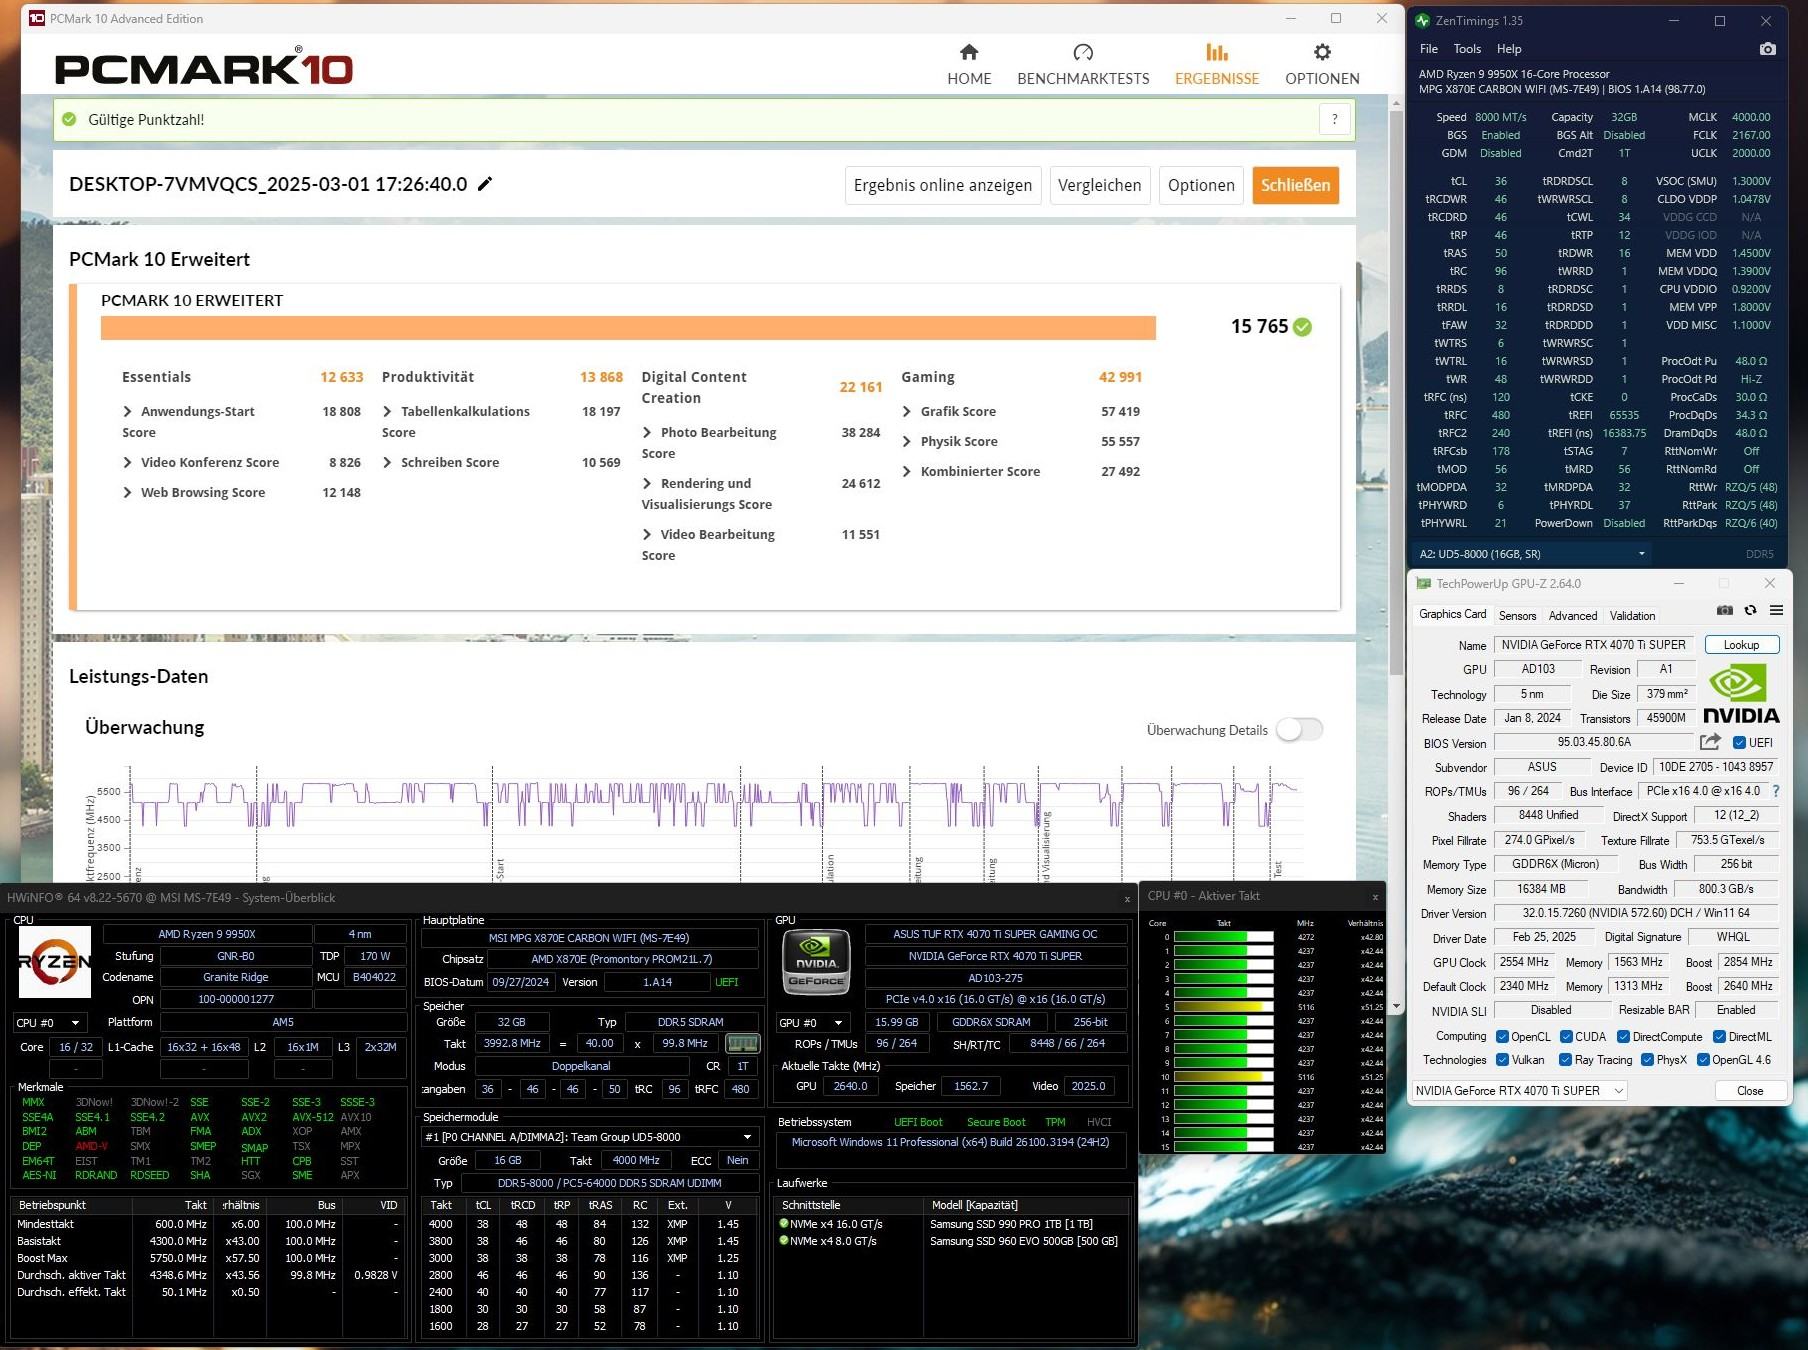Click the GPU-Z Lookup button
1808x1350 pixels.
[x=1742, y=645]
